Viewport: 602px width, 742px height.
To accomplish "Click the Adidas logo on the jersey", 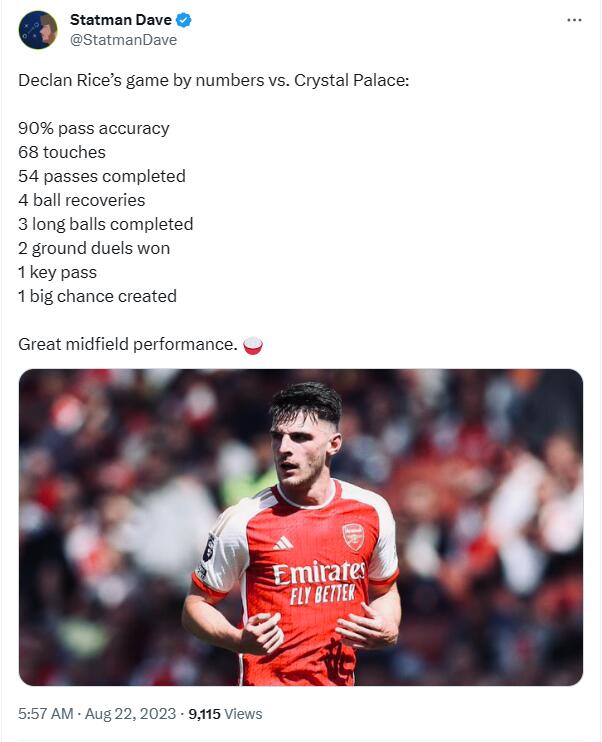I will pyautogui.click(x=284, y=542).
